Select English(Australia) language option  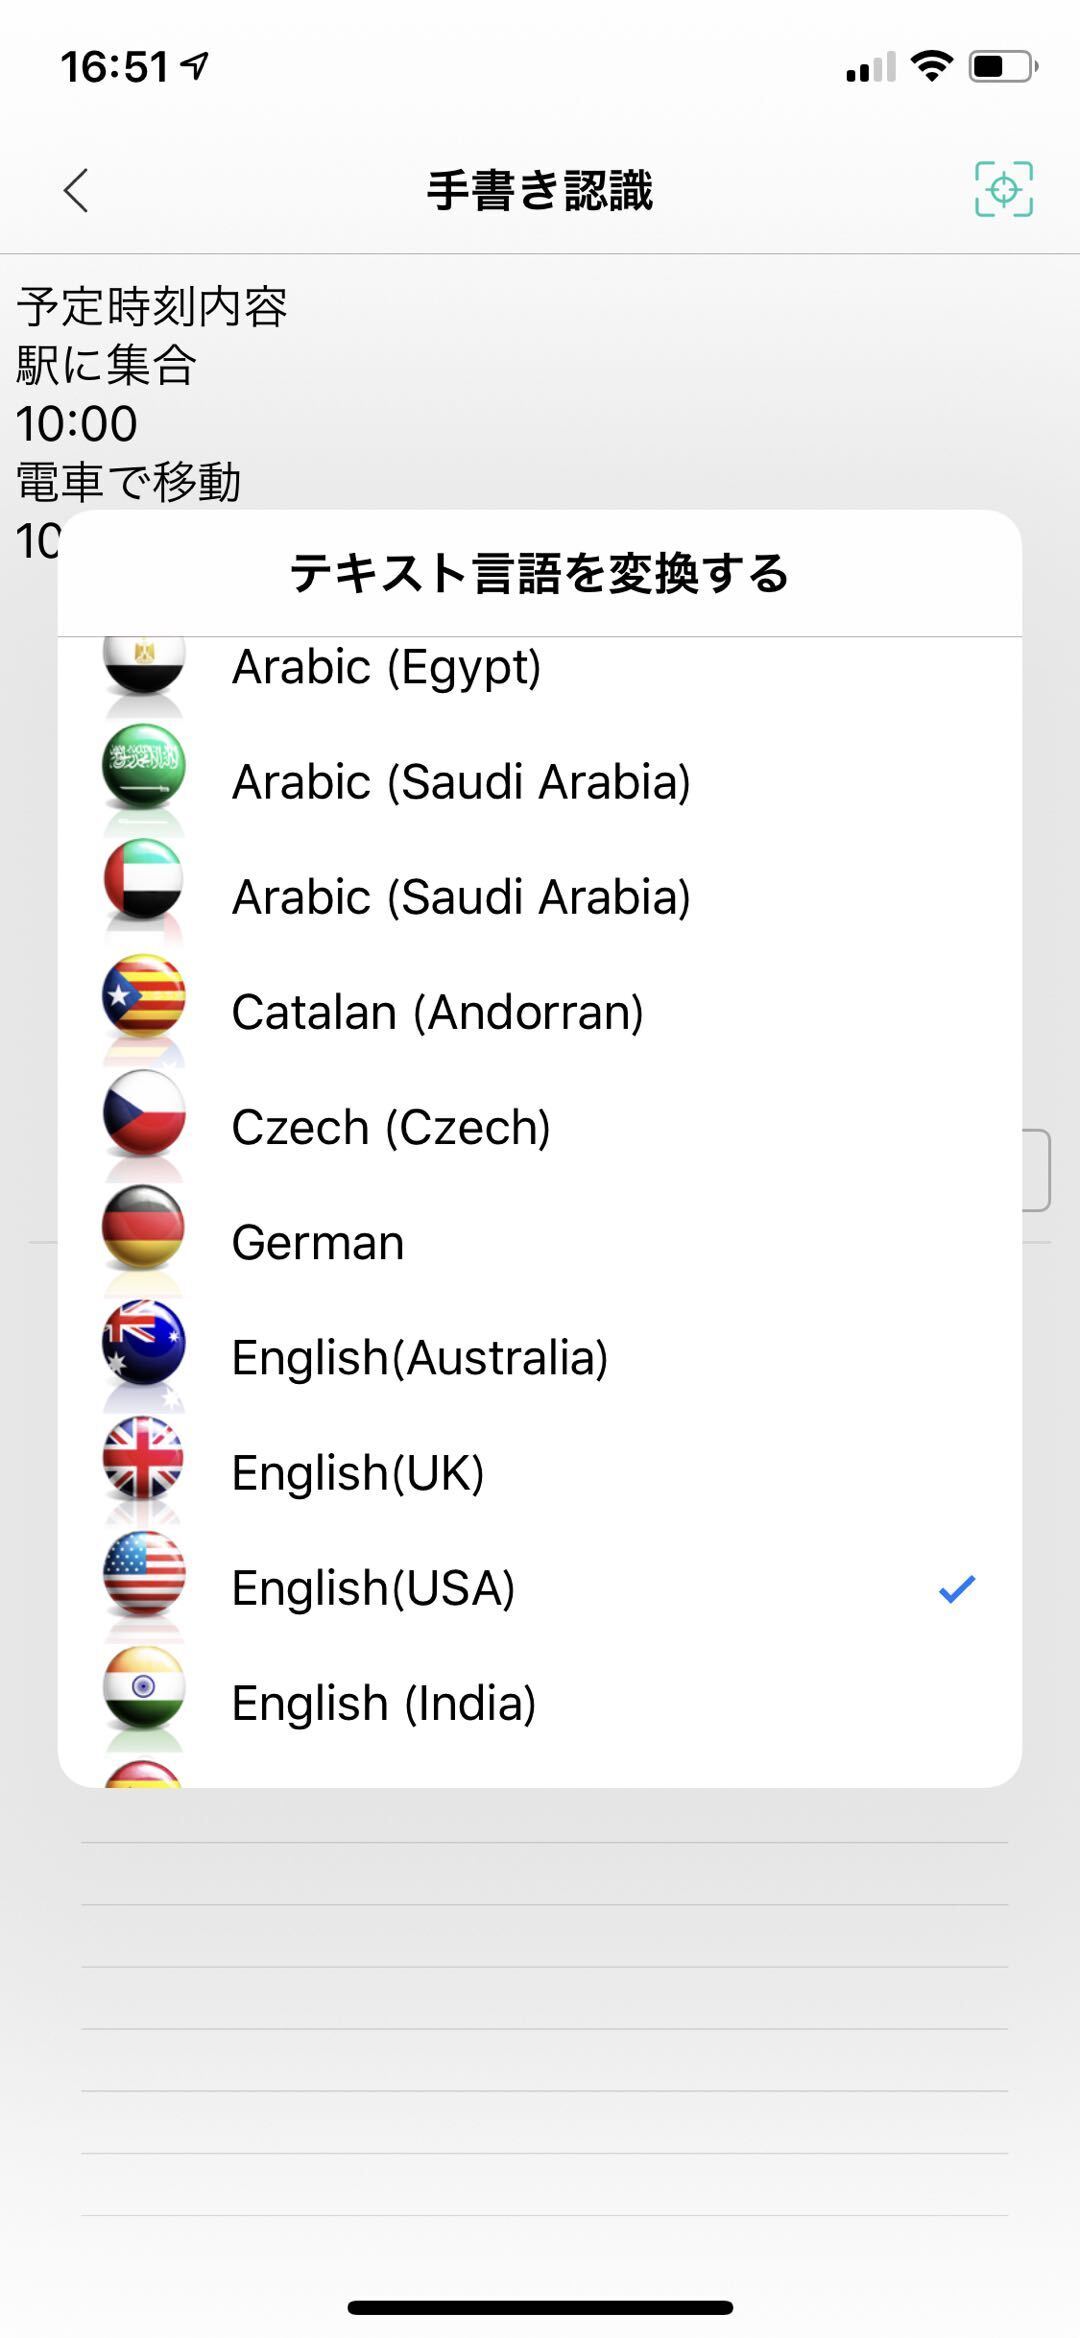point(420,1357)
